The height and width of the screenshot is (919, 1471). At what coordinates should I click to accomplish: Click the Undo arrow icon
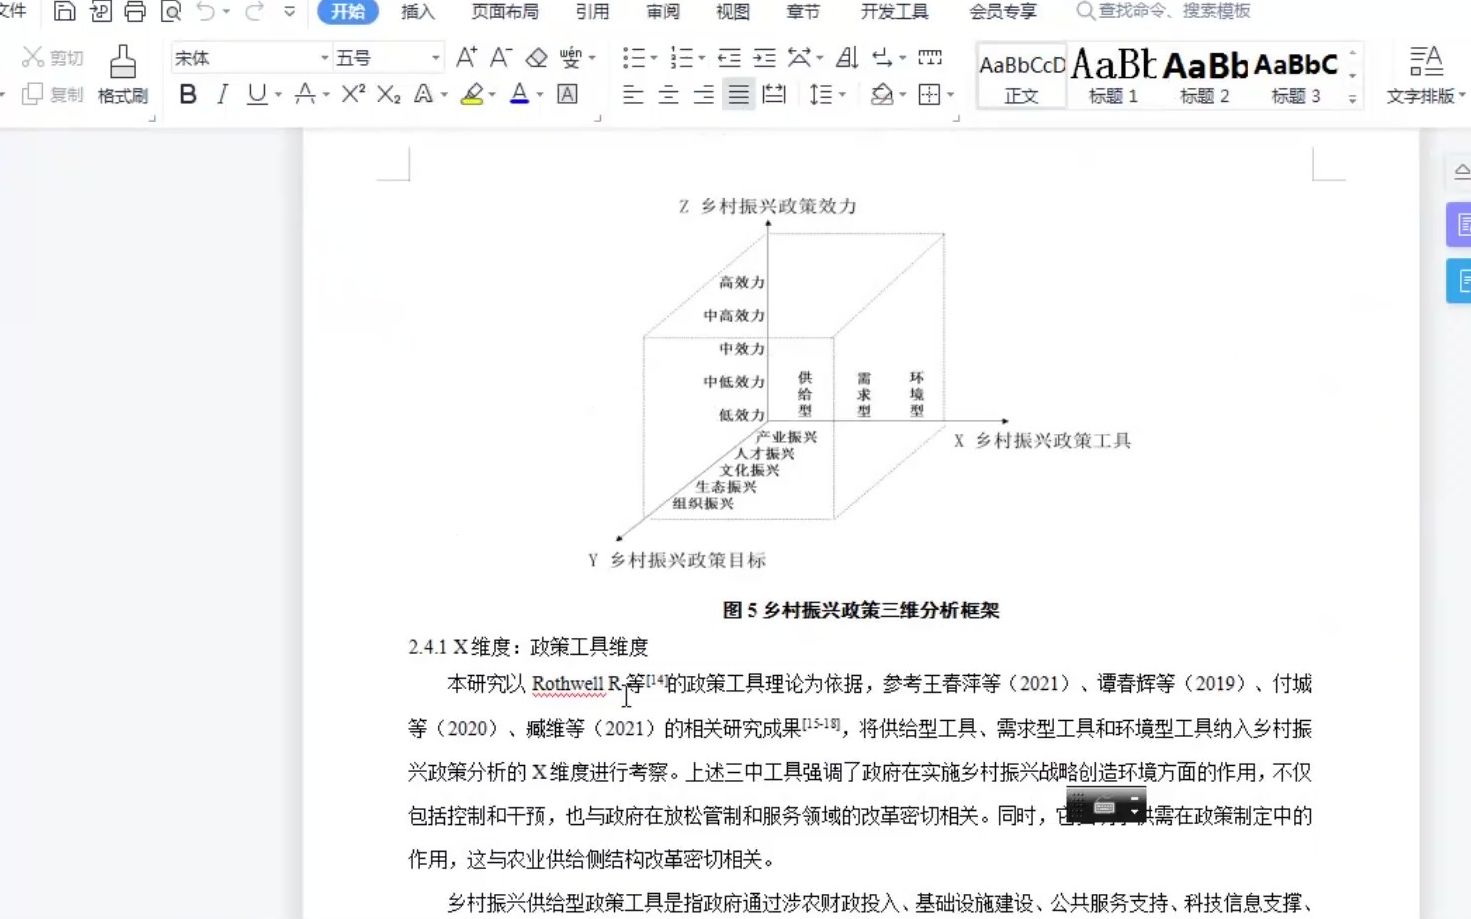(206, 12)
